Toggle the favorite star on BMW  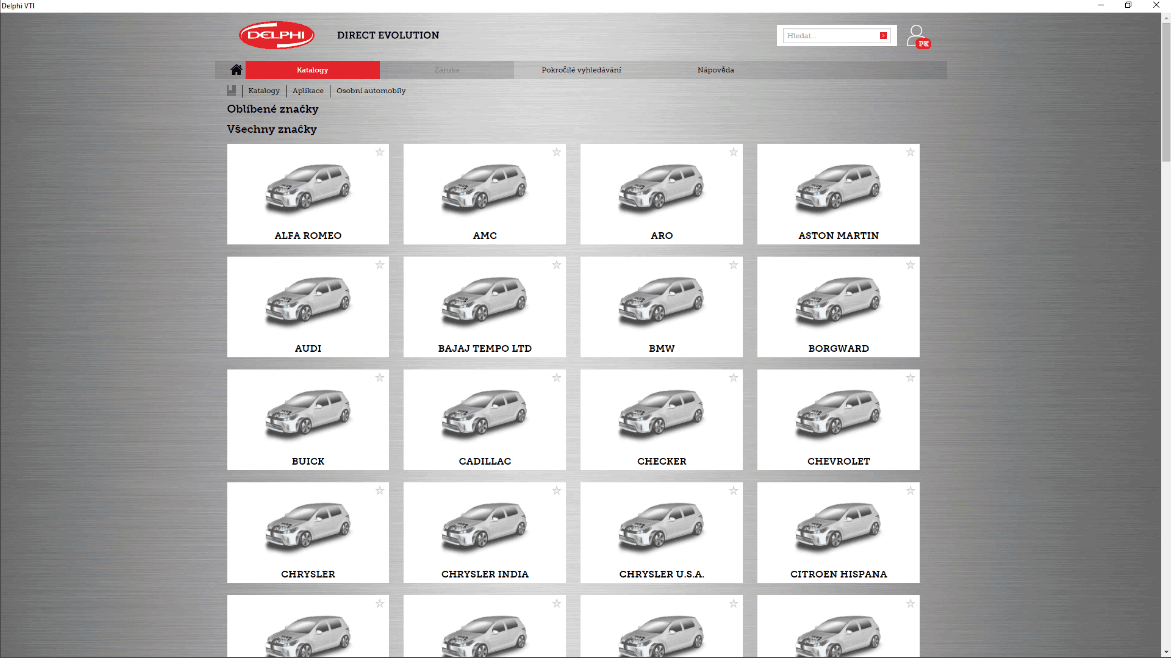[x=733, y=265]
